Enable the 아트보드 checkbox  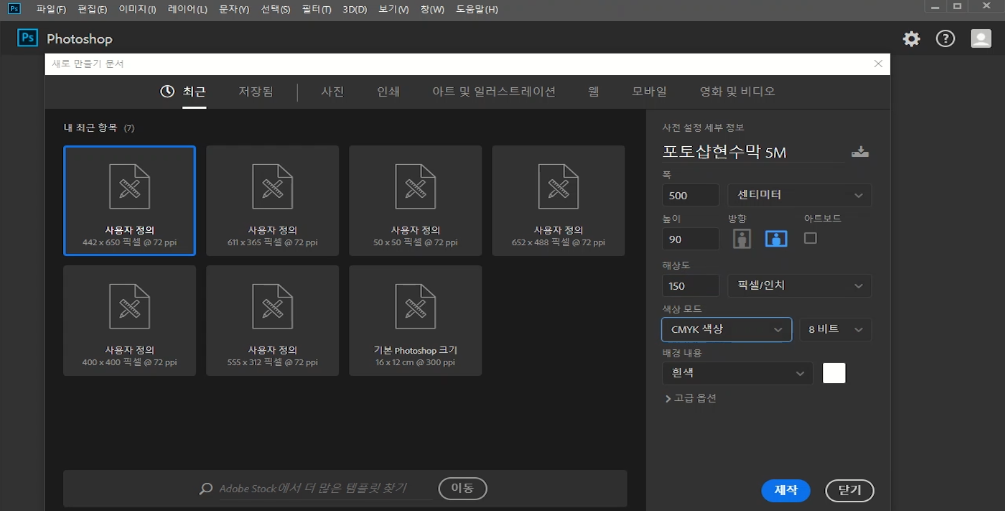point(810,239)
